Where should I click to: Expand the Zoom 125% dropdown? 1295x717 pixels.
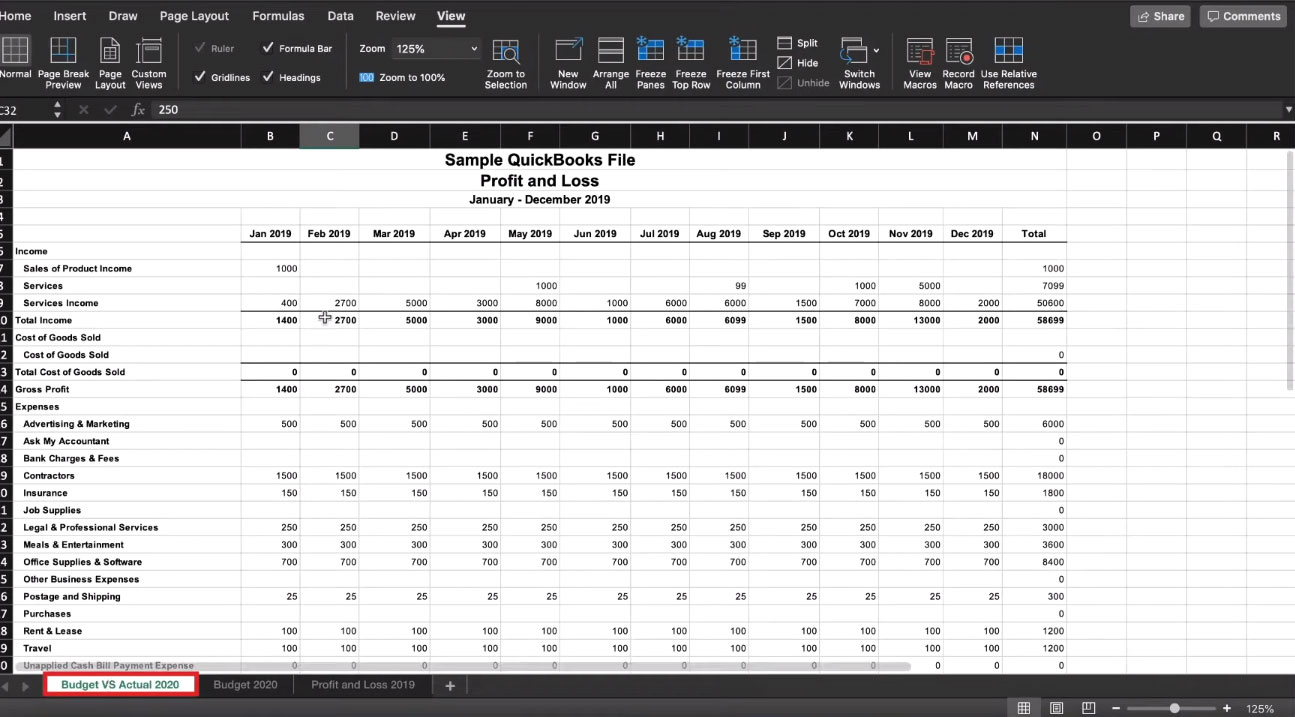pyautogui.click(x=473, y=48)
